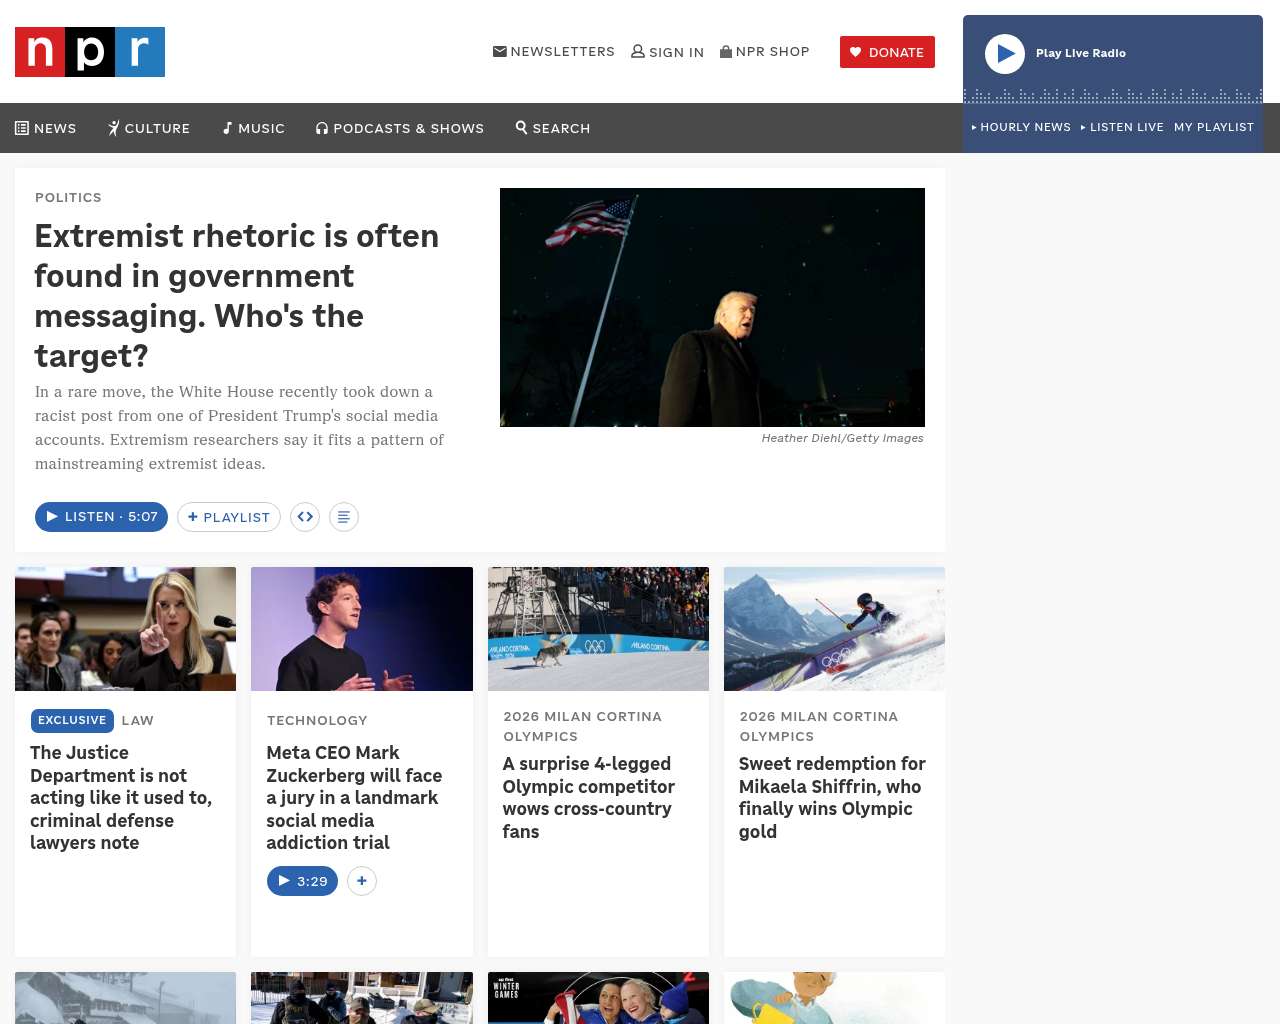Viewport: 1280px width, 1024px height.
Task: Open the Justice Department hearing photo
Action: coord(126,629)
